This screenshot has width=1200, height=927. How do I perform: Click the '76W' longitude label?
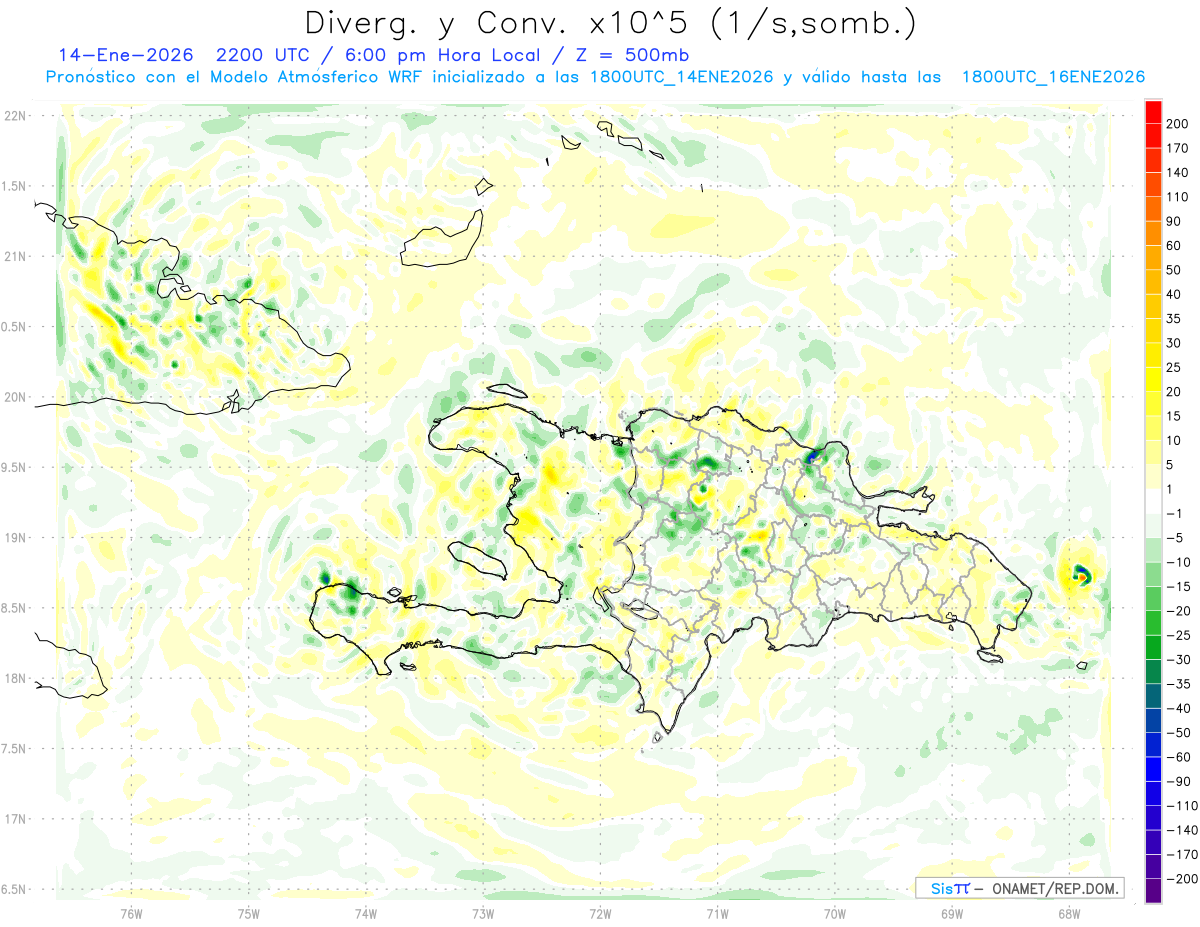(x=131, y=913)
